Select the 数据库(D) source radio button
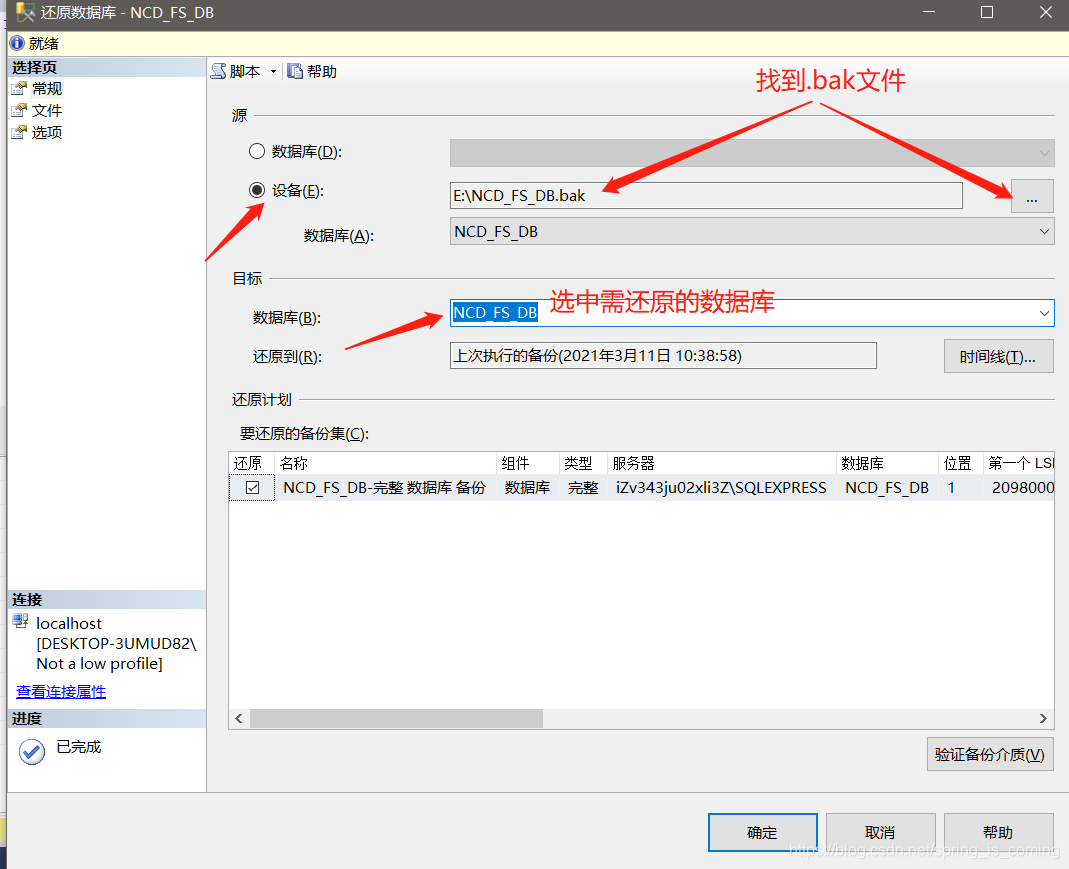 tap(257, 151)
